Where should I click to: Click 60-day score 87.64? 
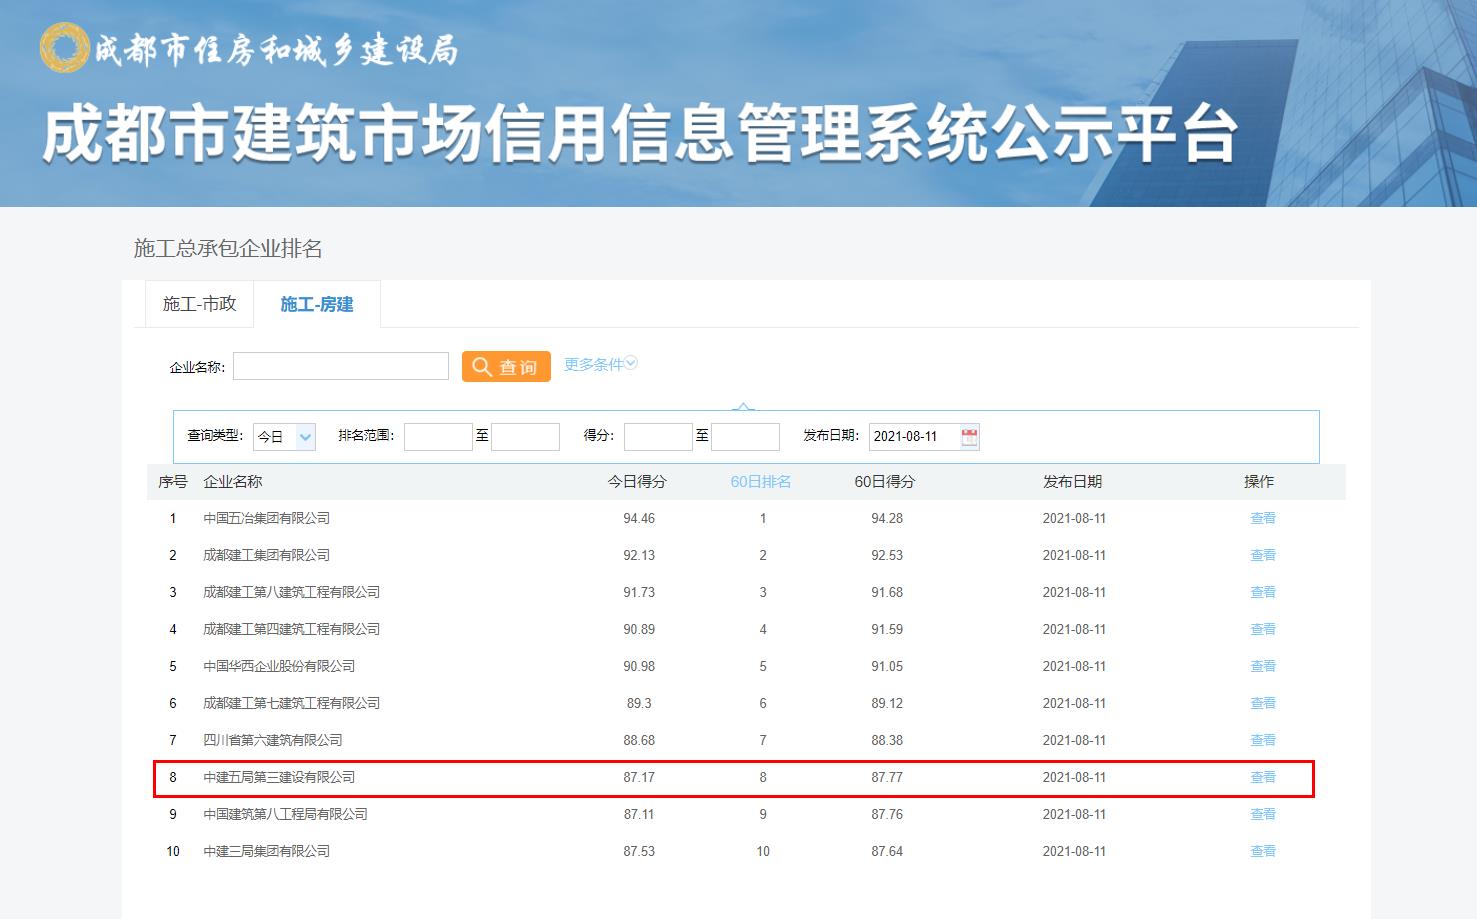[887, 851]
